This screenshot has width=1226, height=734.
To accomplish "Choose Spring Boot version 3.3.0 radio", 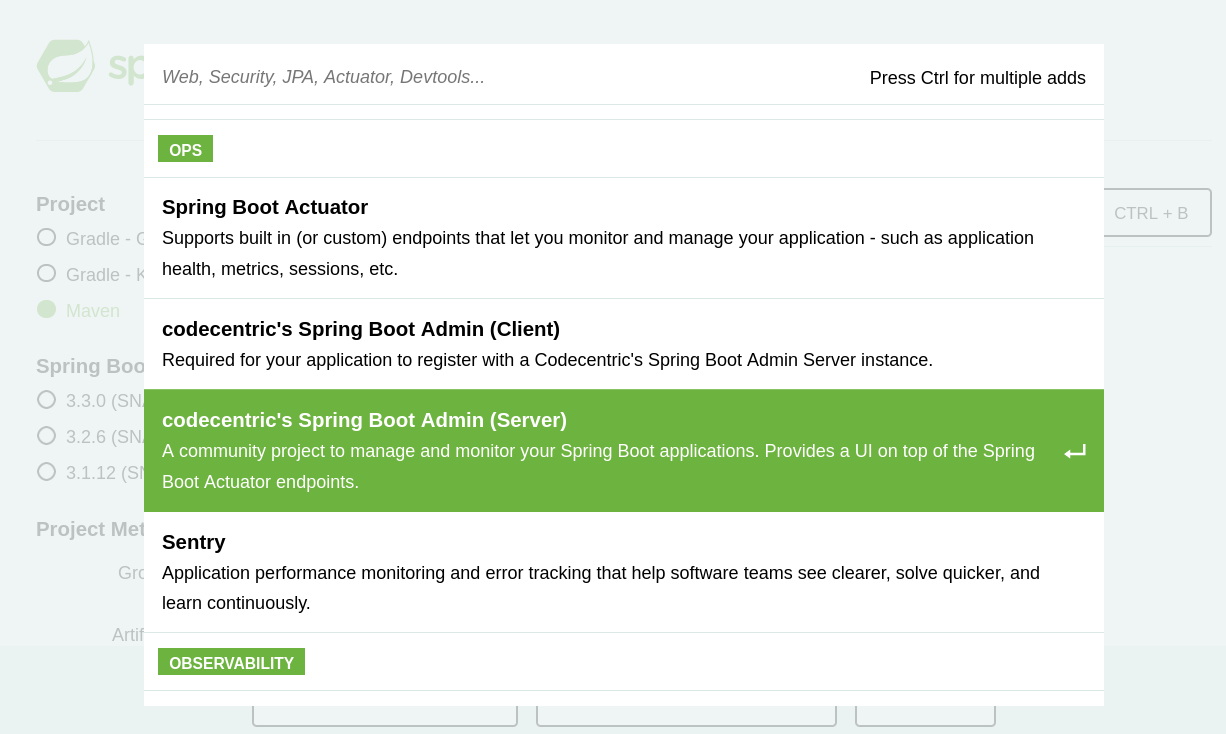I will 46,399.
